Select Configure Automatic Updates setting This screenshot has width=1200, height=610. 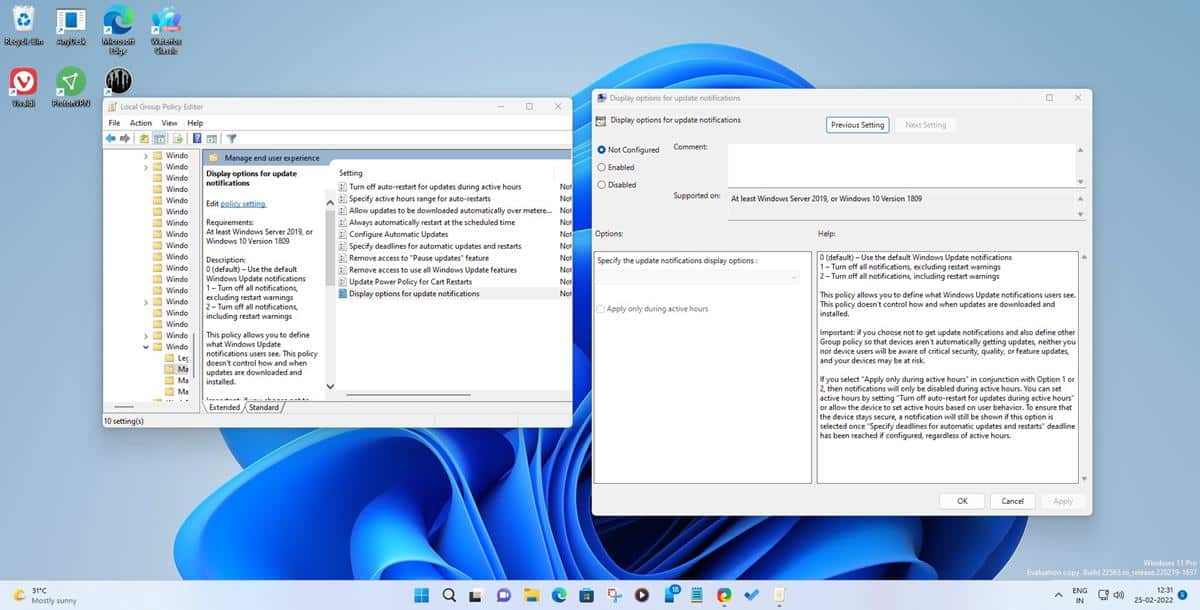[398, 234]
